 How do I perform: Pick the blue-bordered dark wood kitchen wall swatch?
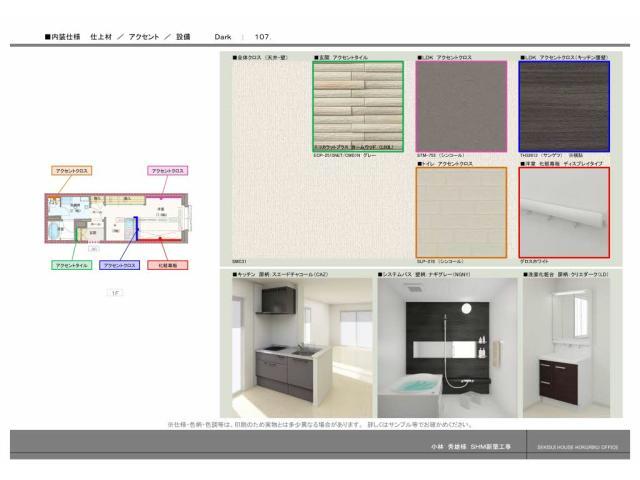pyautogui.click(x=563, y=106)
